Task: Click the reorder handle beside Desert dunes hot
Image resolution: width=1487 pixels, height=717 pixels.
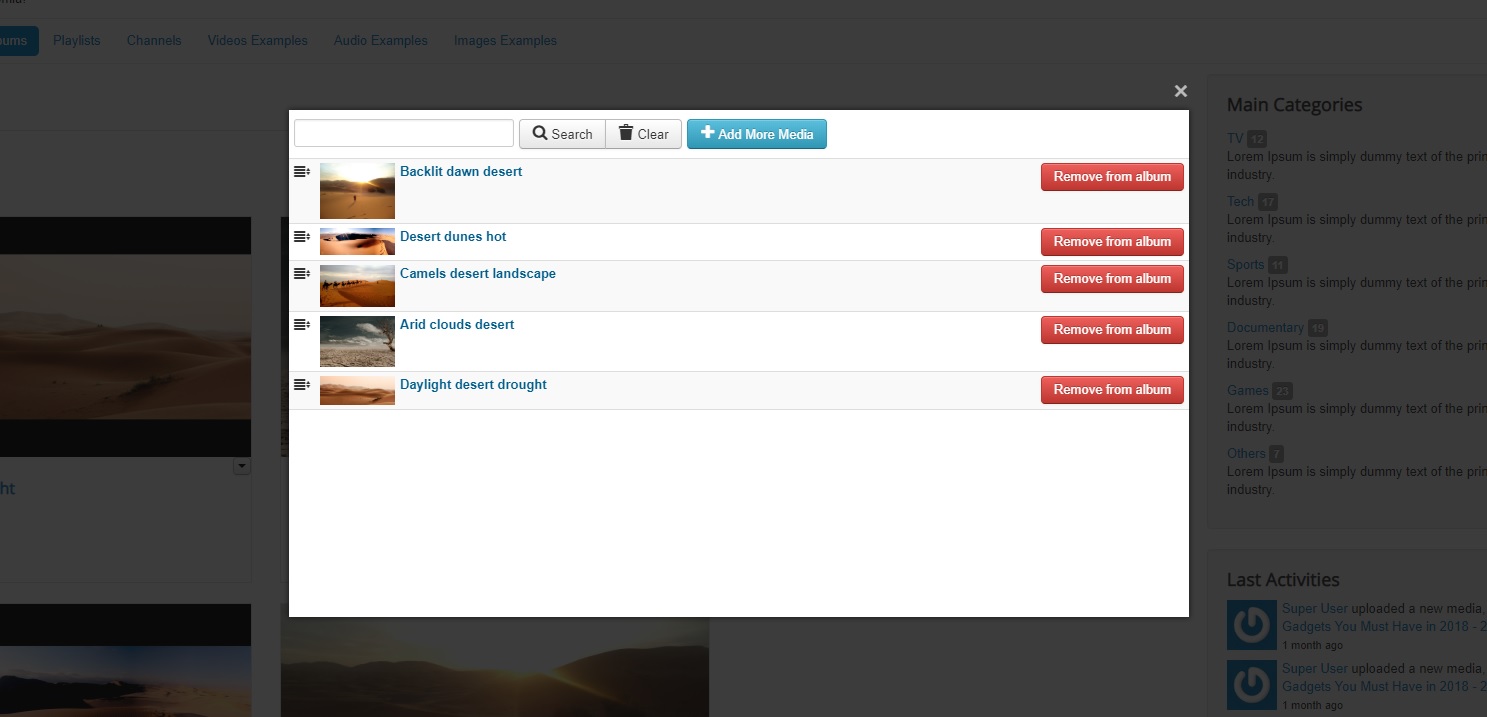Action: [x=301, y=237]
